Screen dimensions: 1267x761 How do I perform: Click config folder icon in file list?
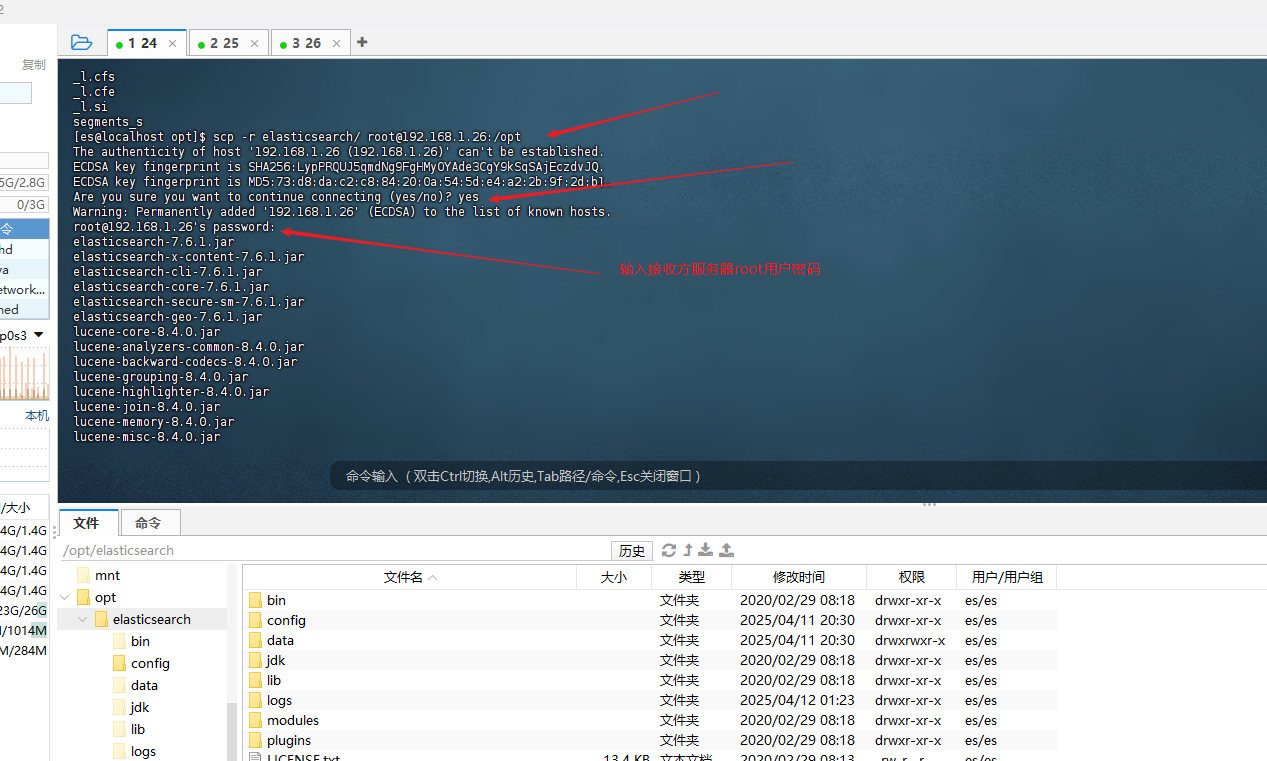click(x=255, y=620)
